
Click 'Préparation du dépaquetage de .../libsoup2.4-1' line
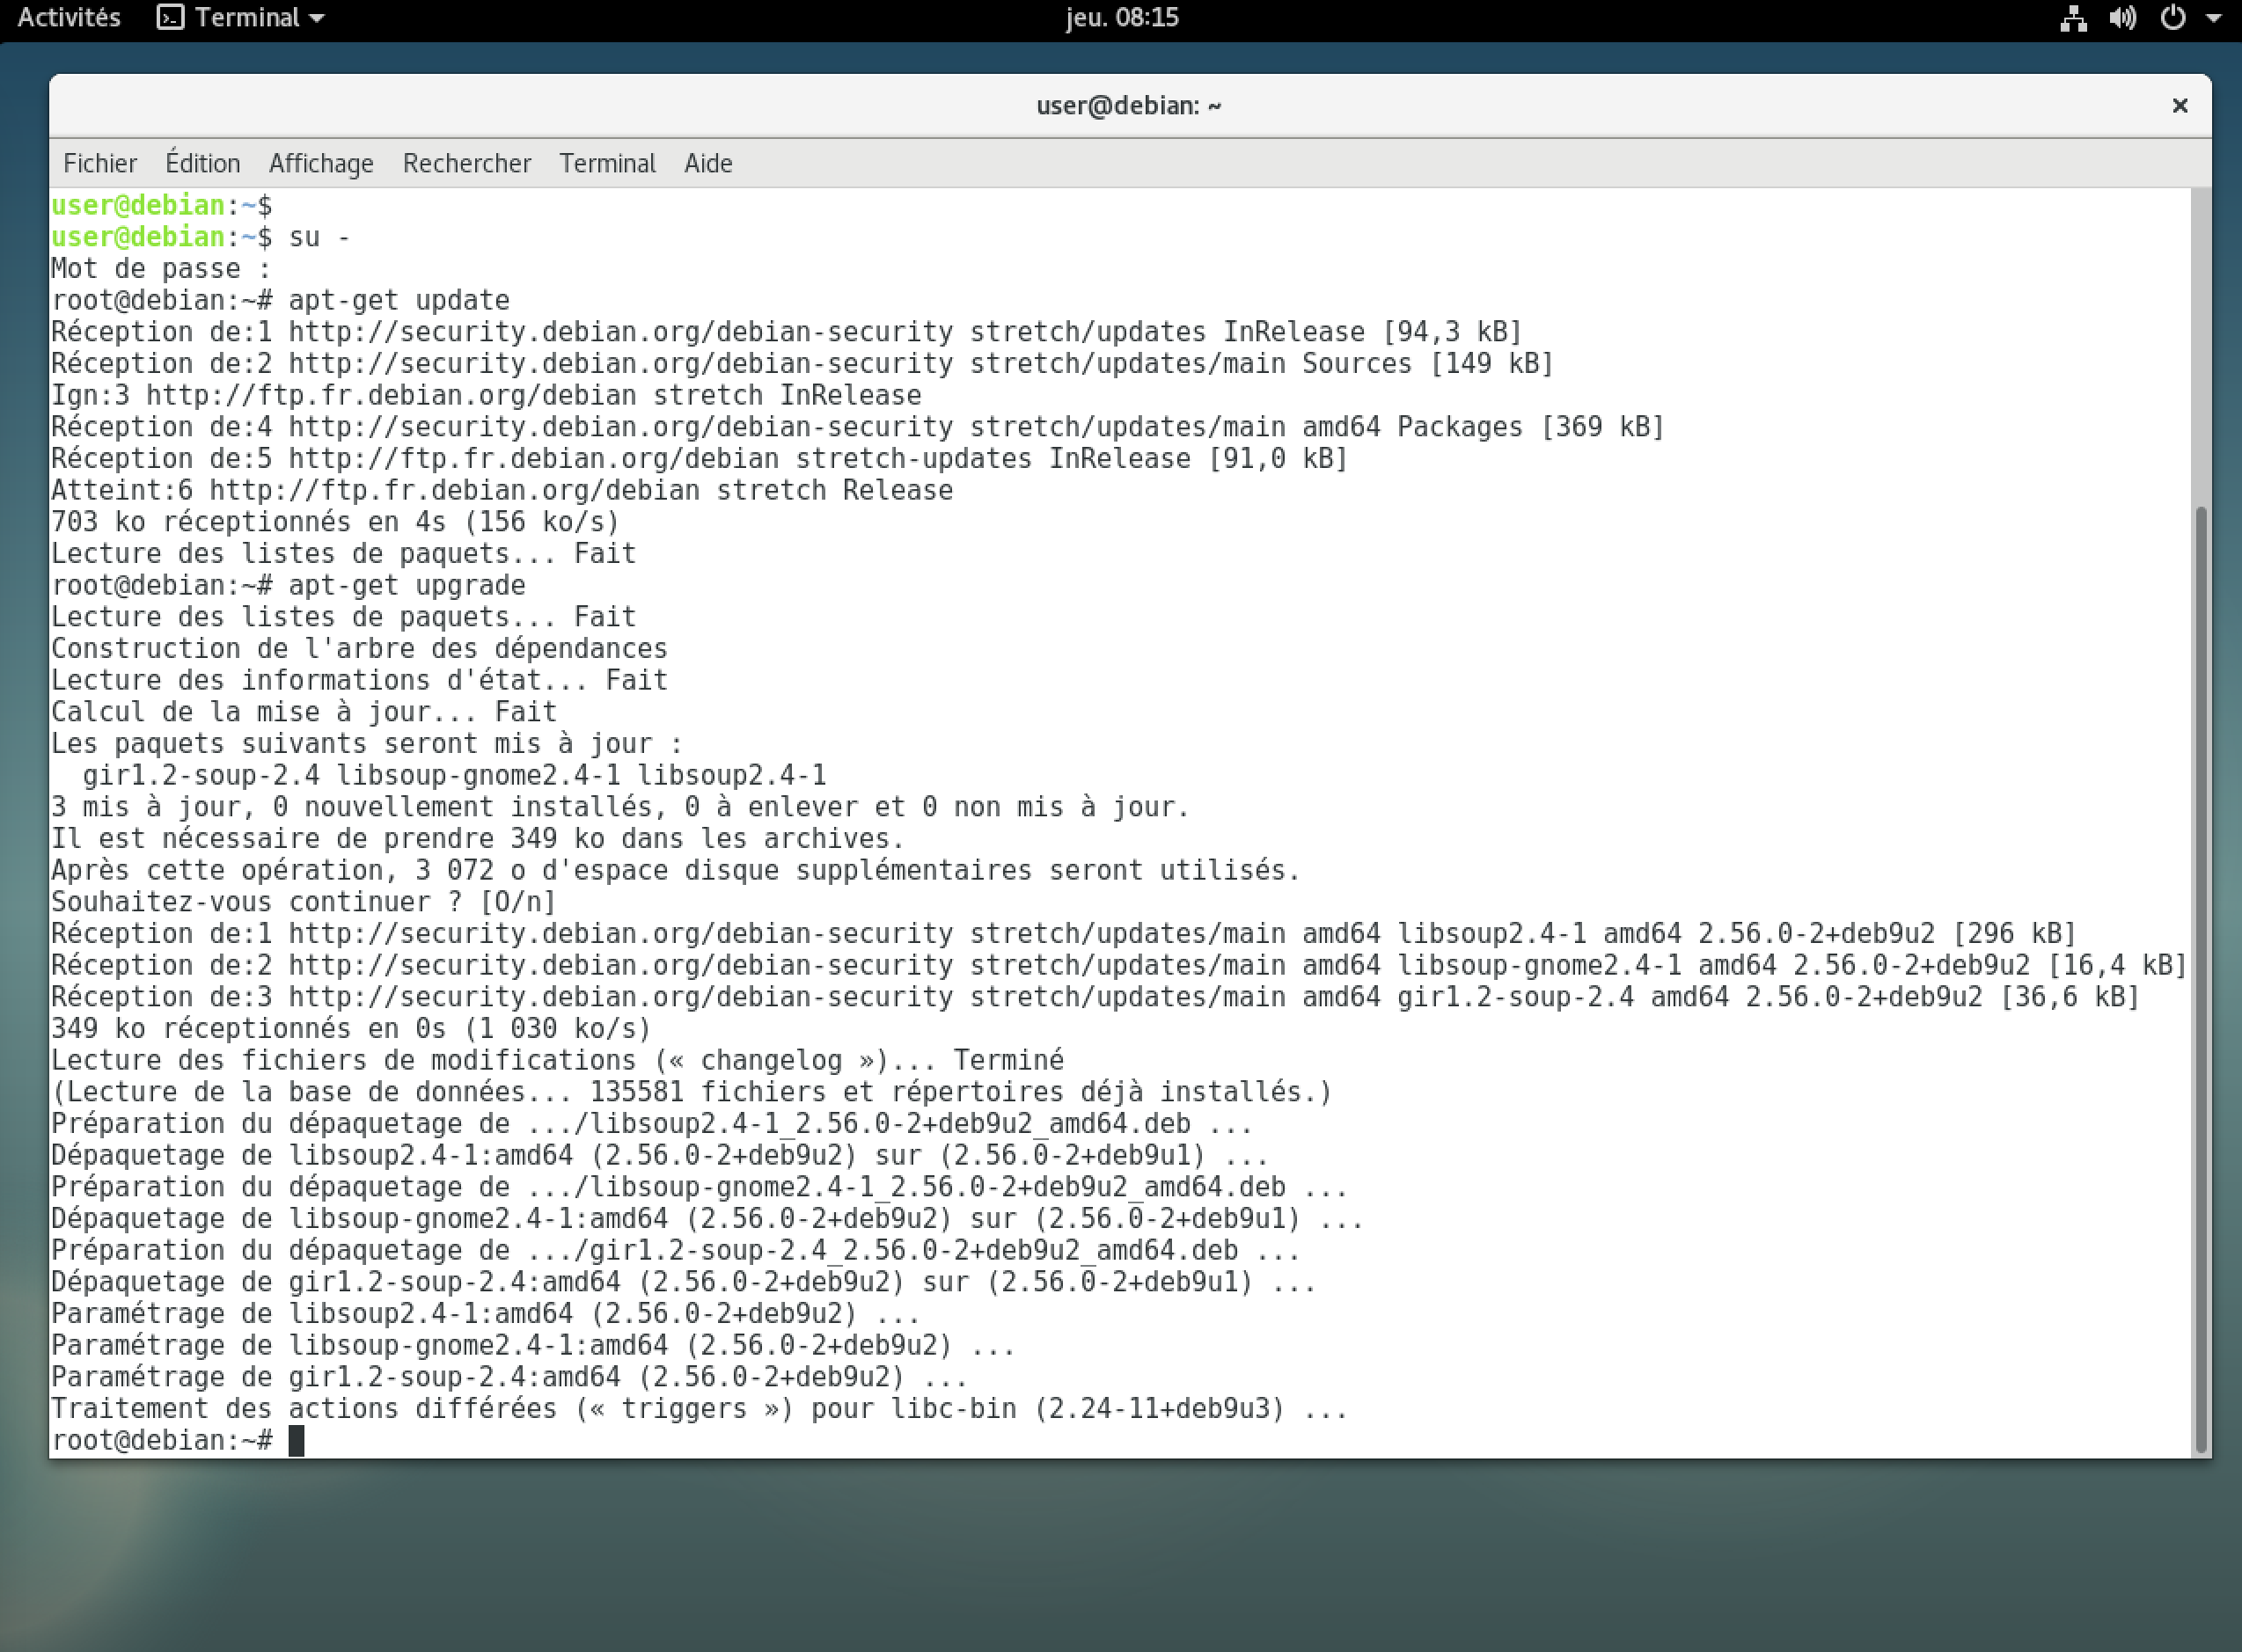652,1124
